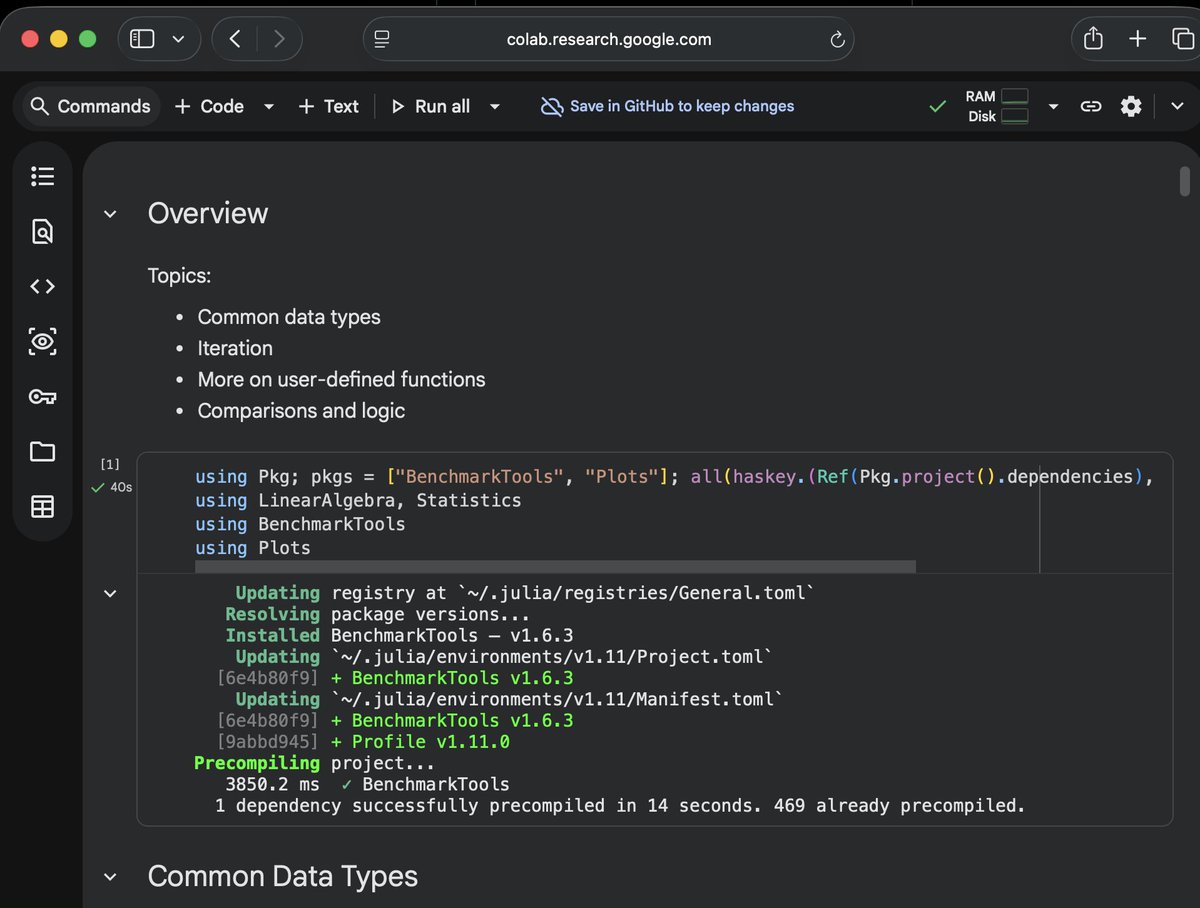Open the sidebar toggle dropdown arrow
The height and width of the screenshot is (908, 1200).
[179, 40]
